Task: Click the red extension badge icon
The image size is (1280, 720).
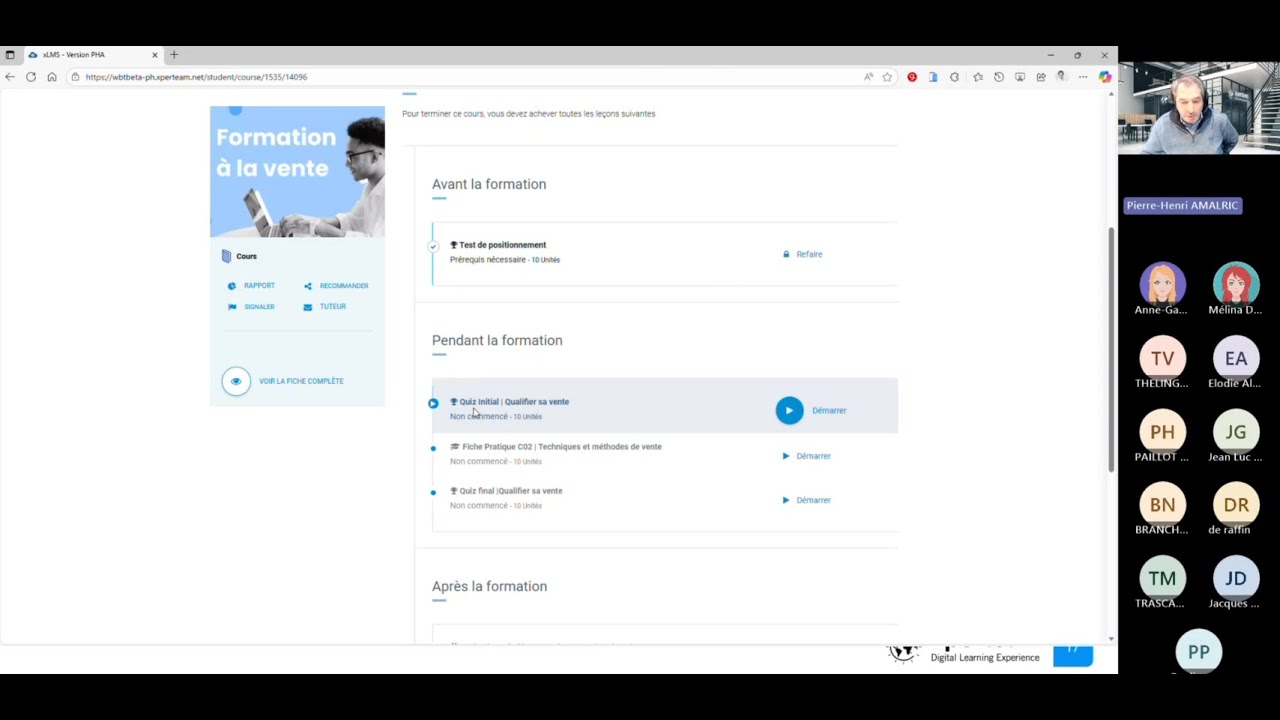Action: click(x=912, y=77)
